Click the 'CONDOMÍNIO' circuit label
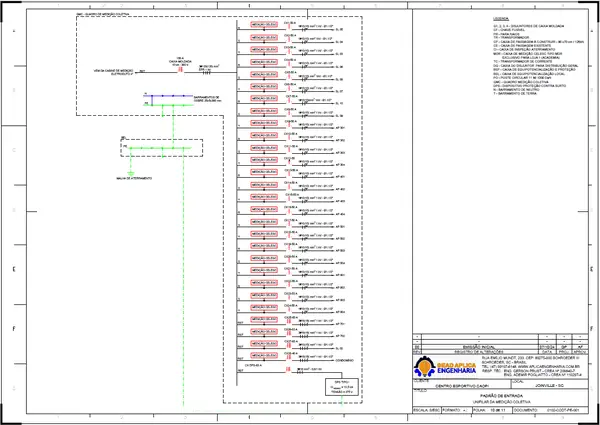 tap(344, 360)
